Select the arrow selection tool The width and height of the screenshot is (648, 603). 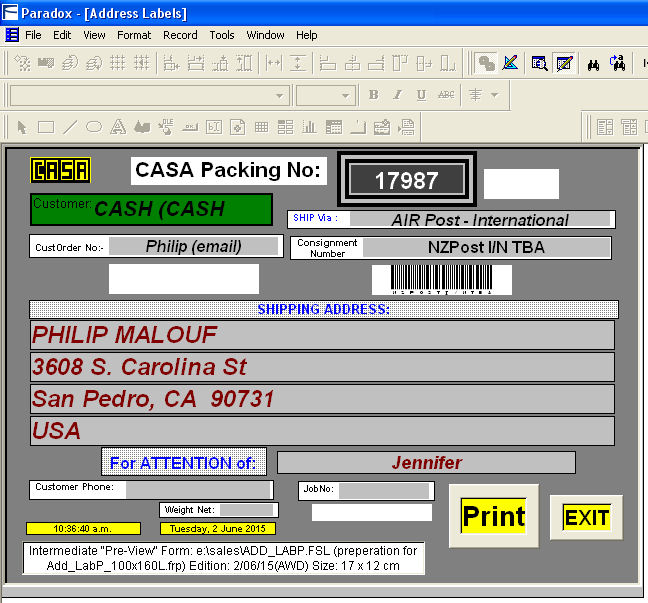[x=21, y=127]
